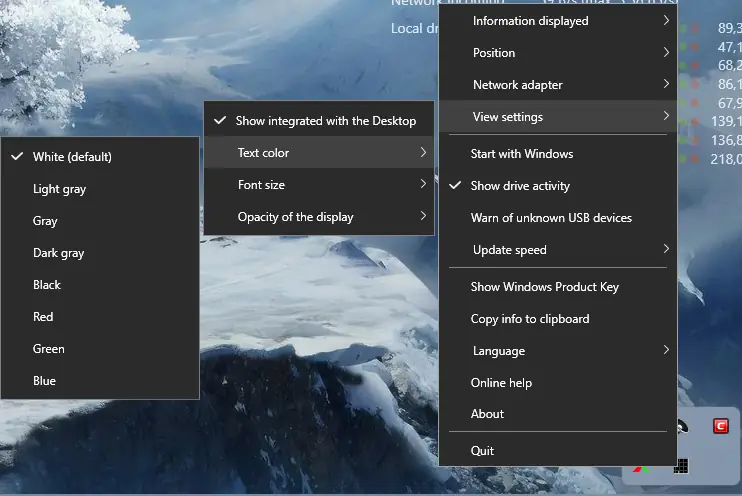Choose Light gray text color
This screenshot has height=496, width=742.
[x=100, y=189]
